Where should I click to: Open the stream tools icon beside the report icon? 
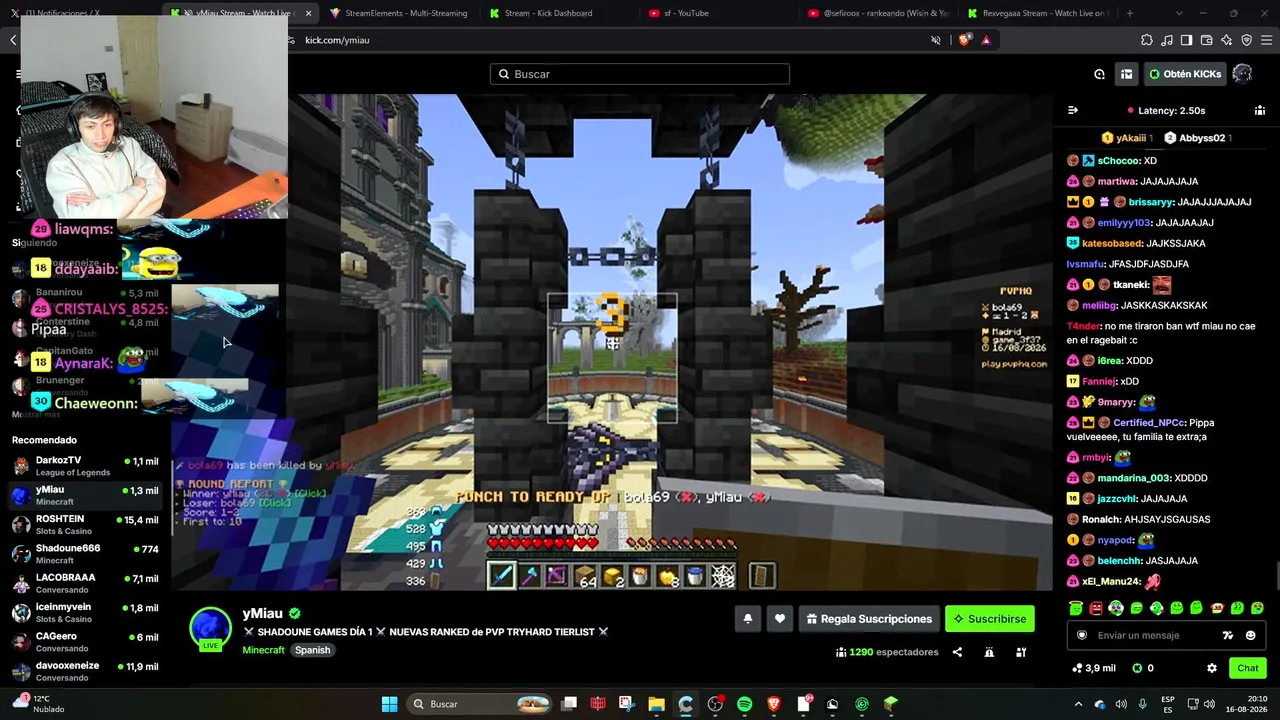pos(1021,652)
